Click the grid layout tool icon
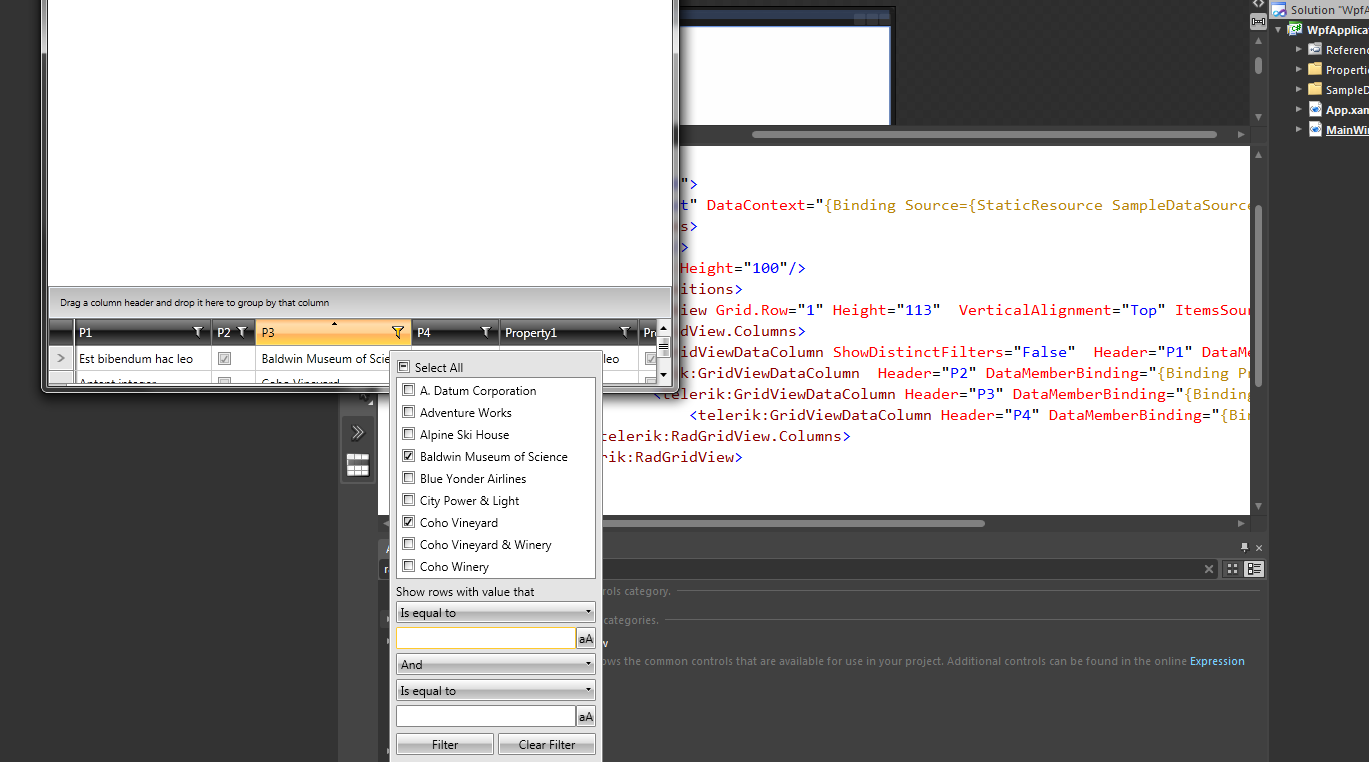Viewport: 1369px width, 762px height. point(358,465)
